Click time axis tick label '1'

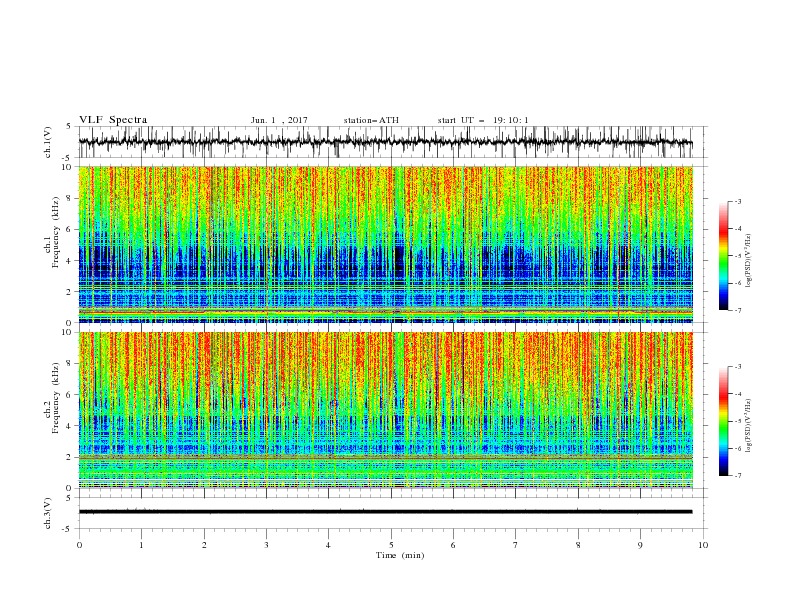click(141, 545)
